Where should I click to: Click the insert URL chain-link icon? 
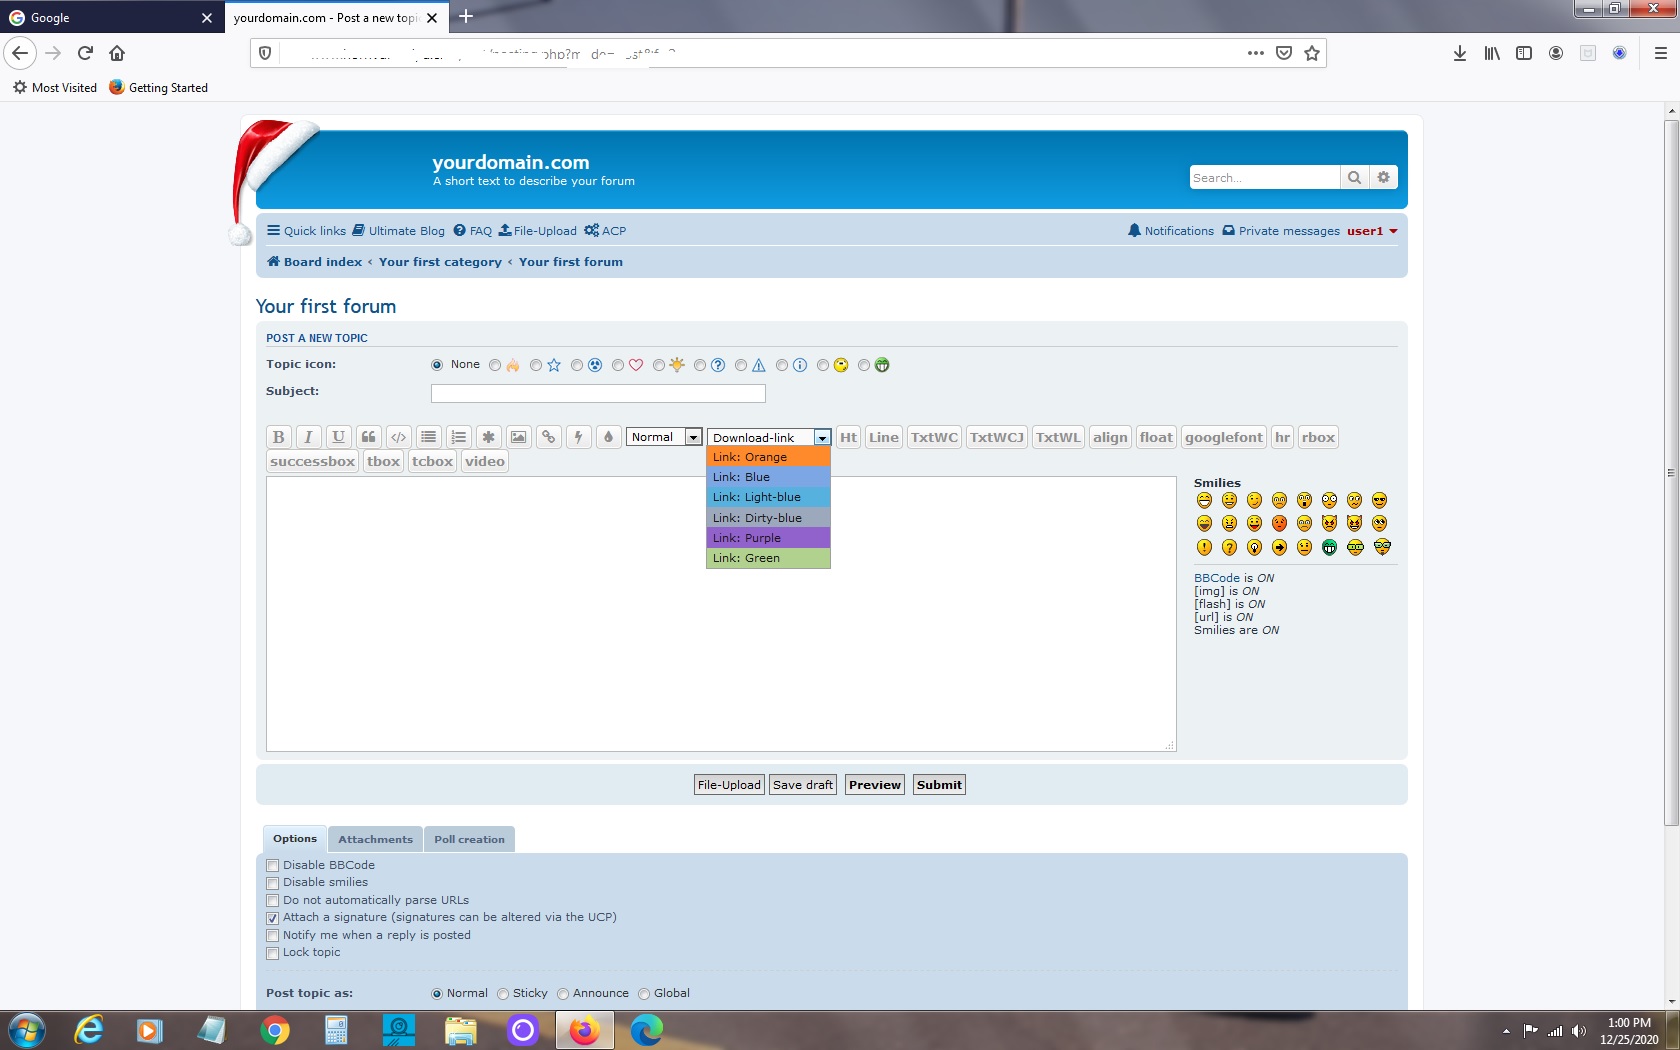tap(548, 437)
